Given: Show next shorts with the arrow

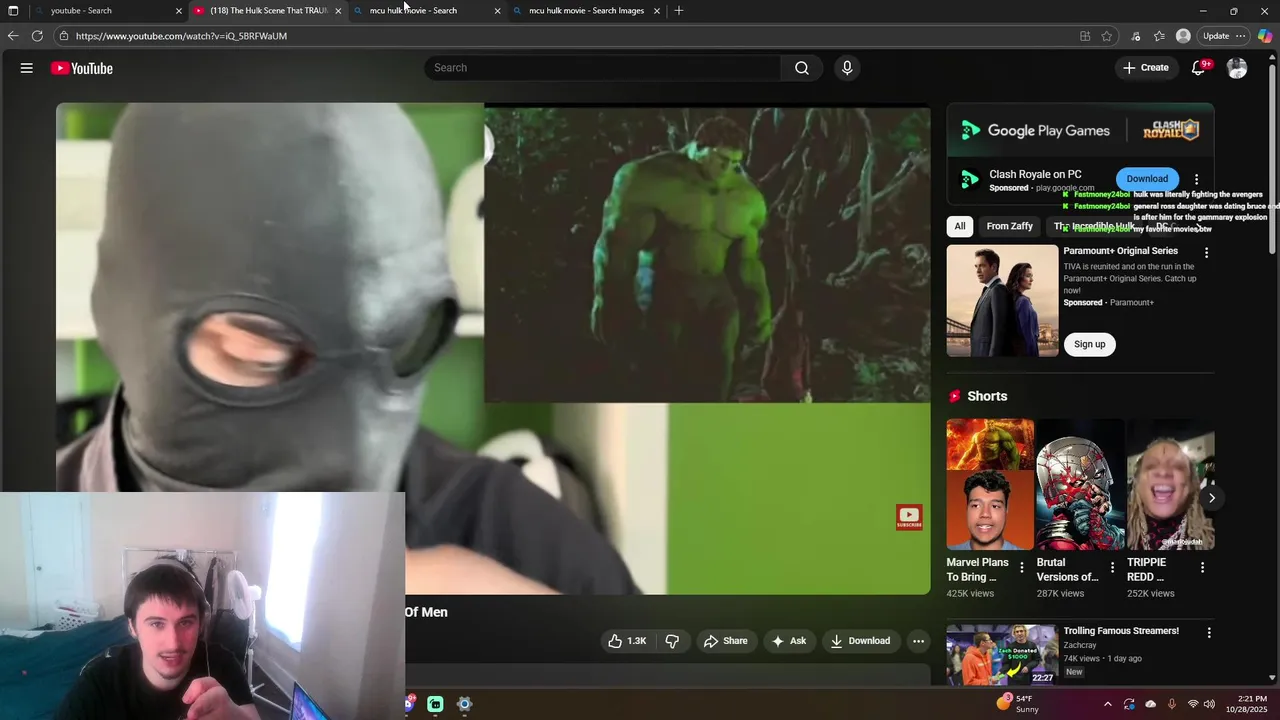Looking at the screenshot, I should pyautogui.click(x=1211, y=497).
